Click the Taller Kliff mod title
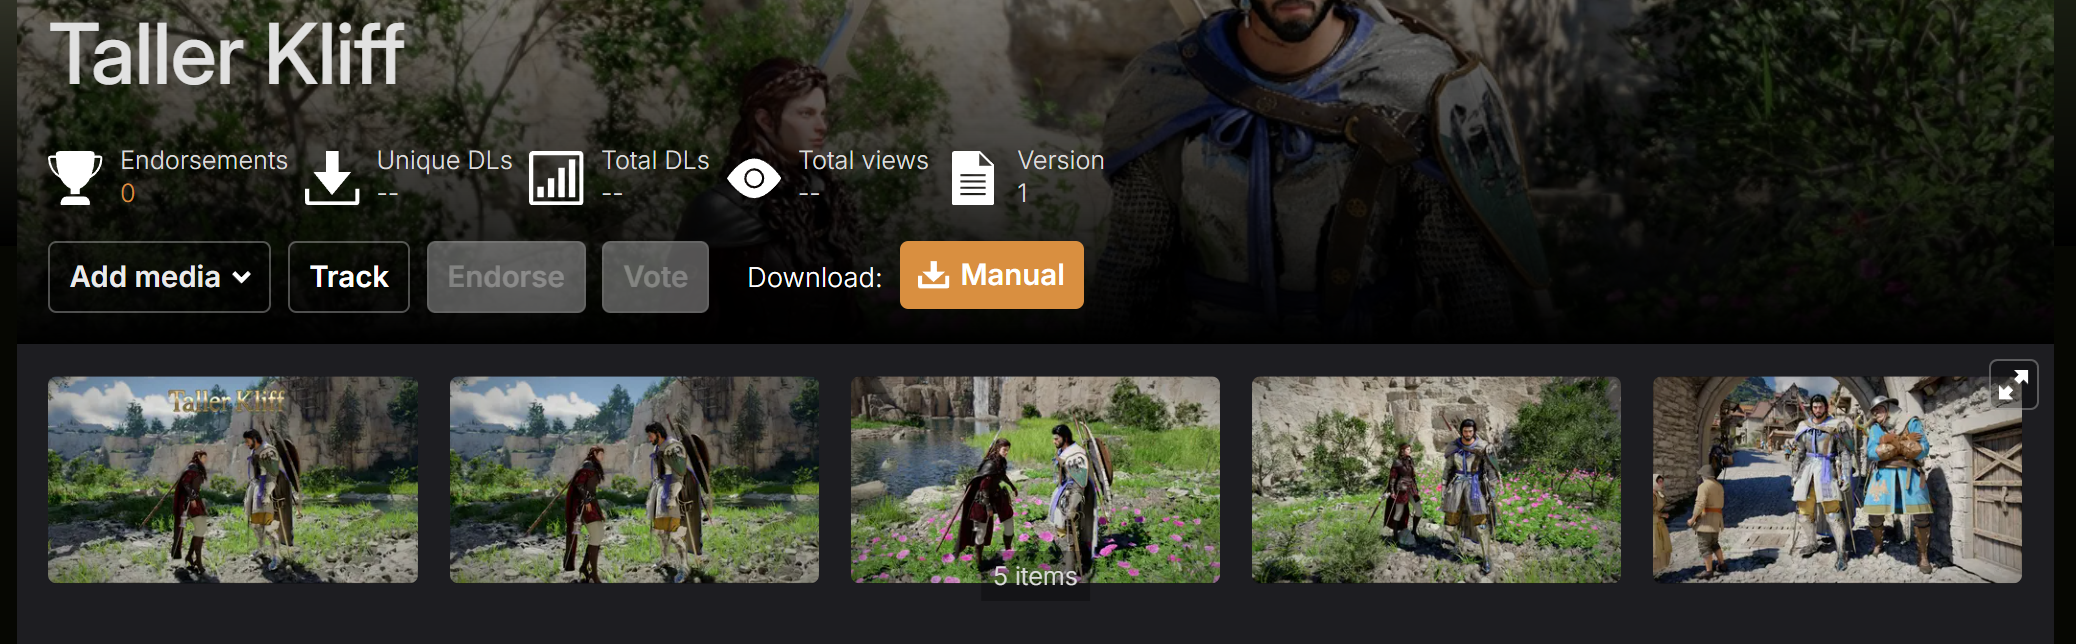Image resolution: width=2076 pixels, height=644 pixels. pyautogui.click(x=228, y=54)
